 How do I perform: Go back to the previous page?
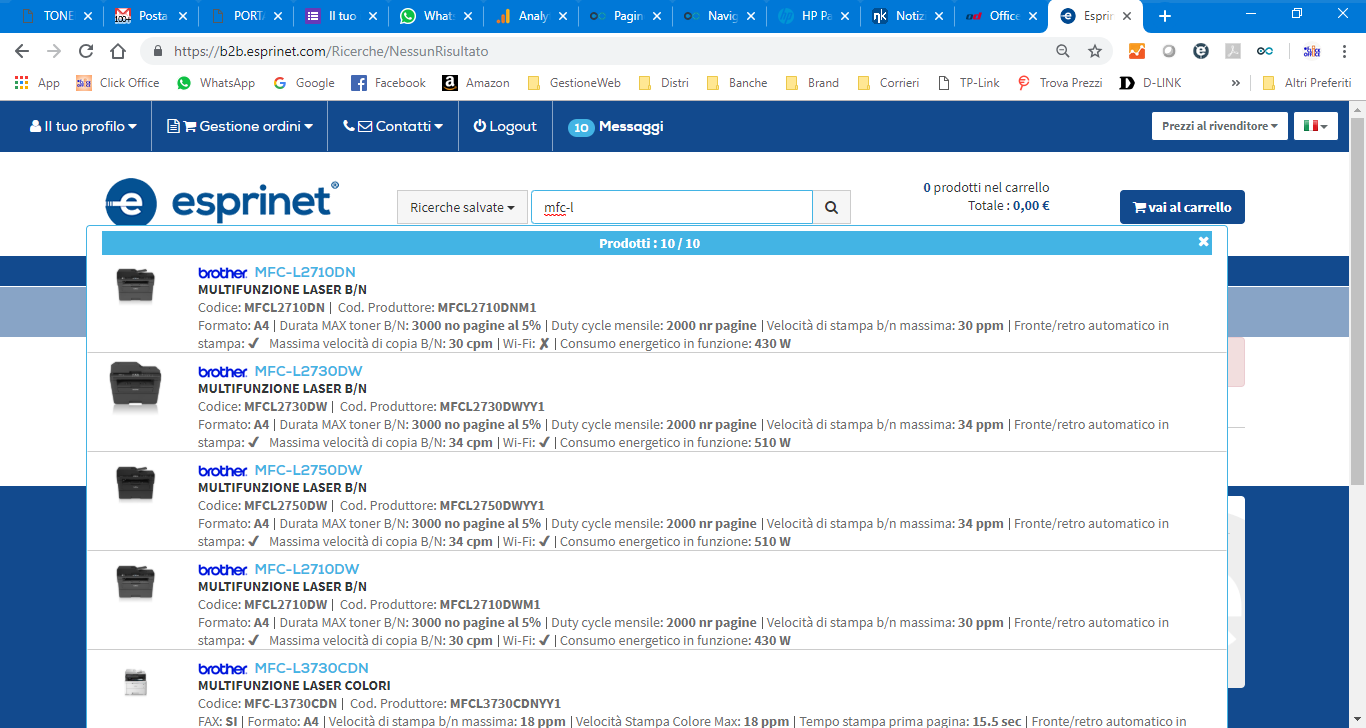point(22,51)
